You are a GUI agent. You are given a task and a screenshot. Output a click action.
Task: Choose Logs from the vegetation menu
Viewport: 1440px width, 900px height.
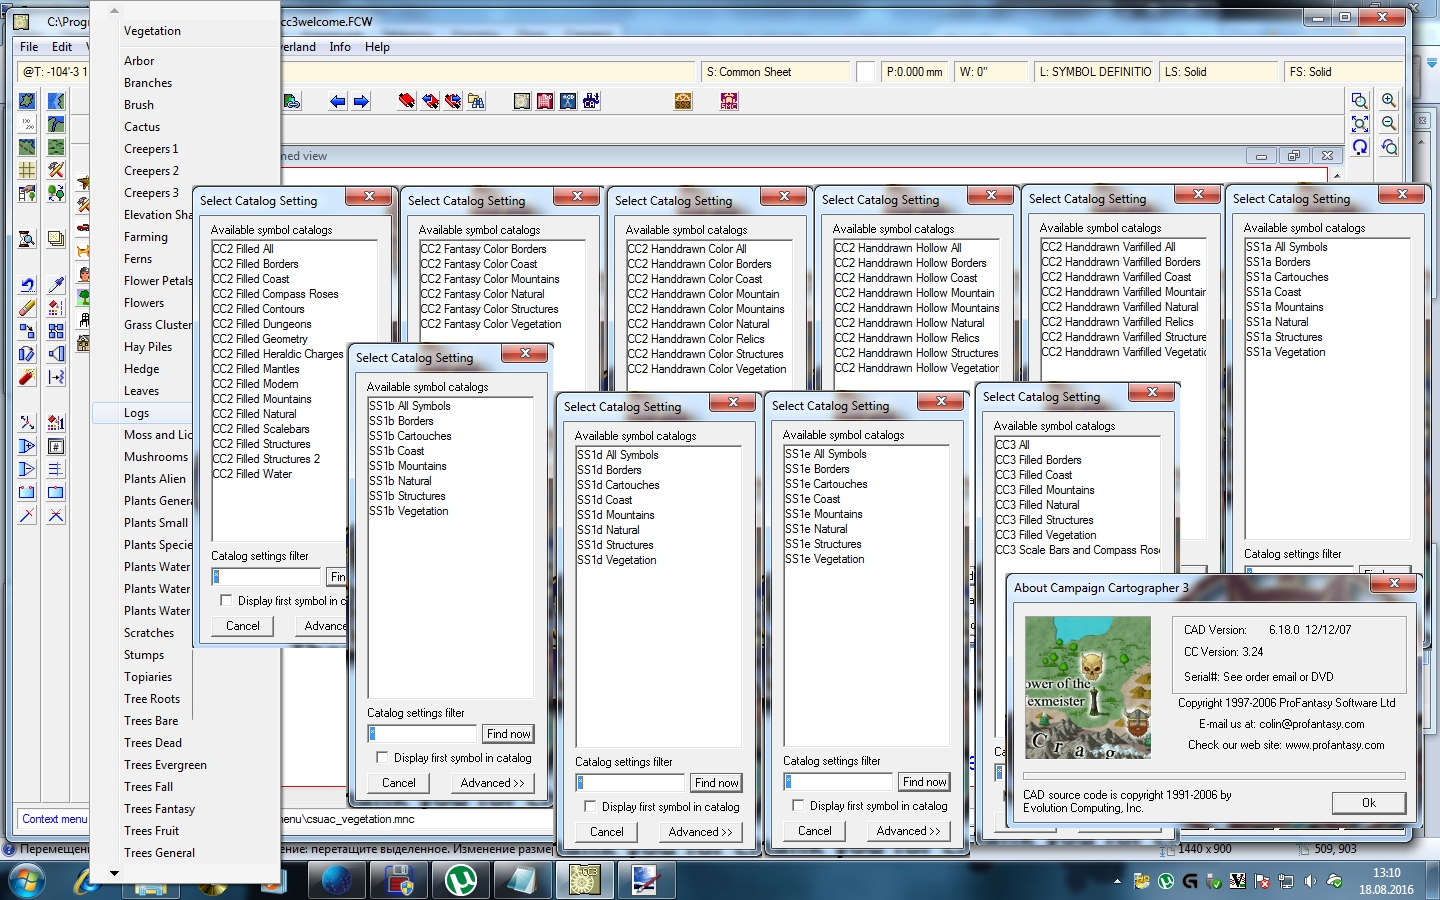[x=137, y=413]
